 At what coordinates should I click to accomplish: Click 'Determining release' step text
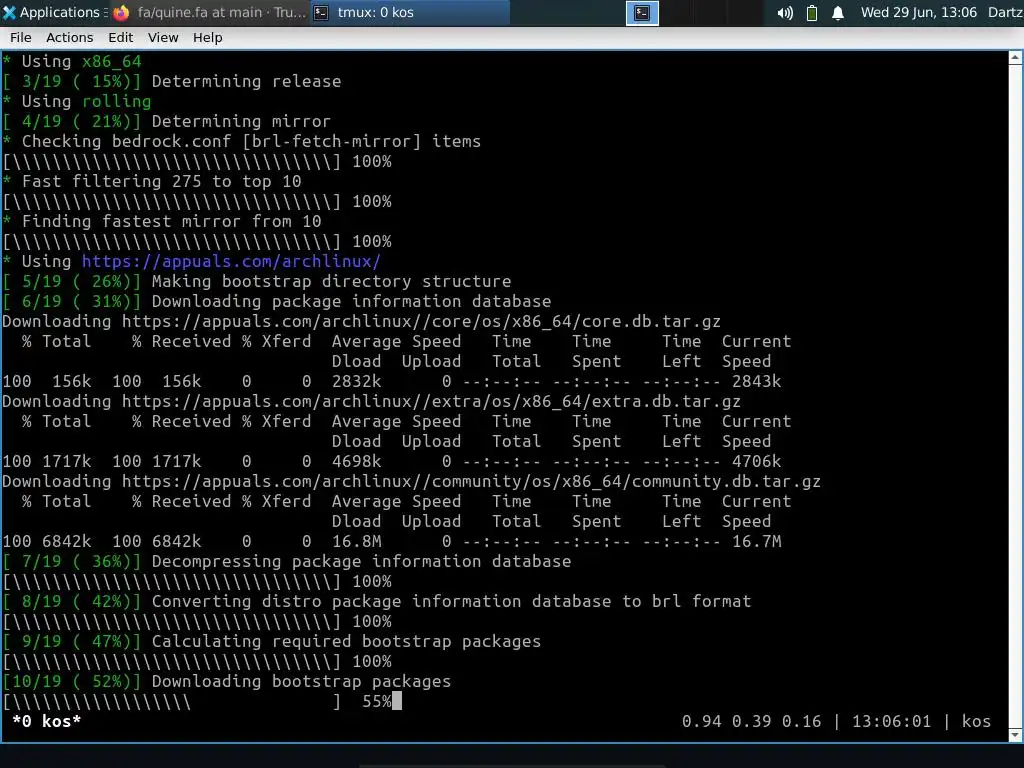(x=246, y=81)
